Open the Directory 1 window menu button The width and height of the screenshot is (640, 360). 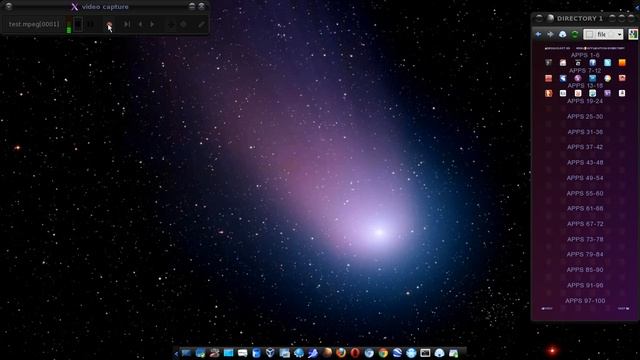(539, 18)
